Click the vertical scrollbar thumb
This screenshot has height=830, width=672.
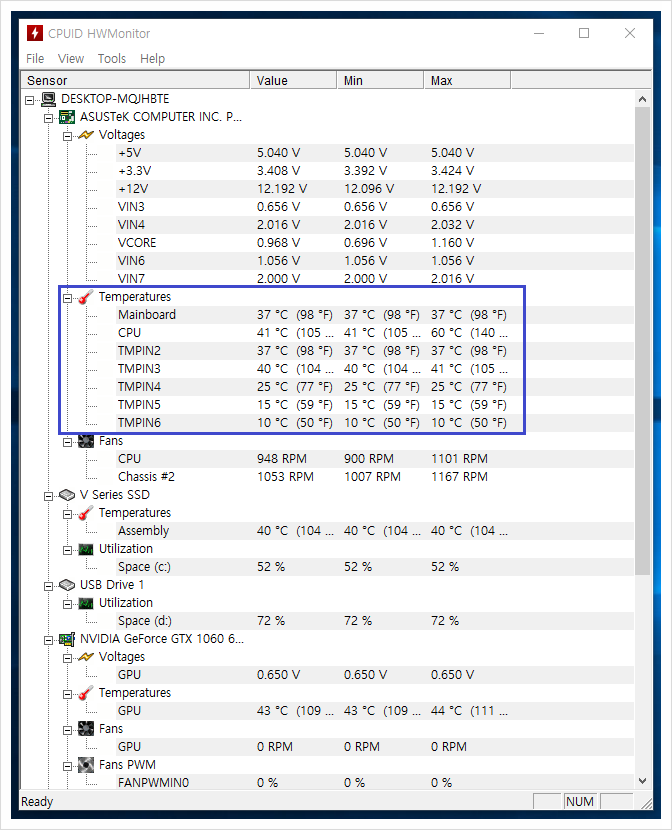point(642,341)
